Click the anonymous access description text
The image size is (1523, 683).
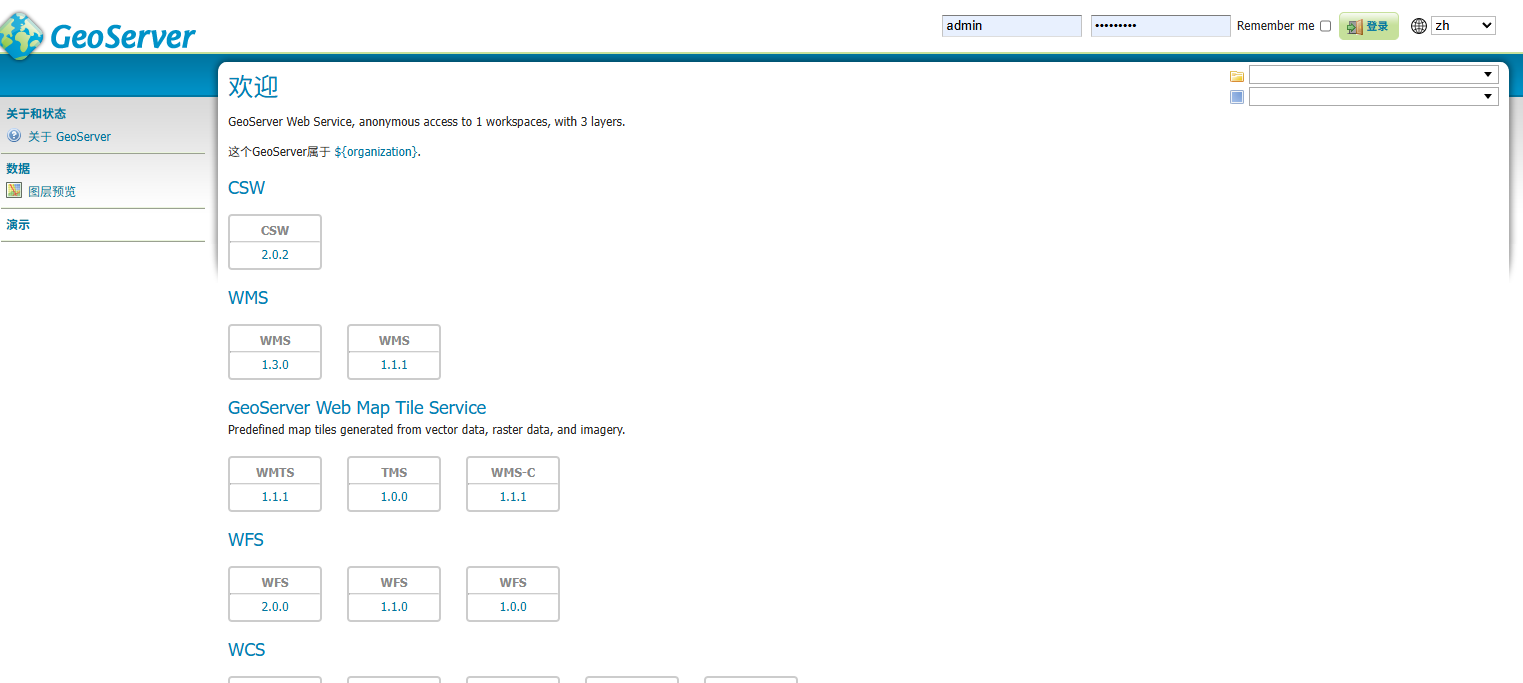click(x=426, y=122)
